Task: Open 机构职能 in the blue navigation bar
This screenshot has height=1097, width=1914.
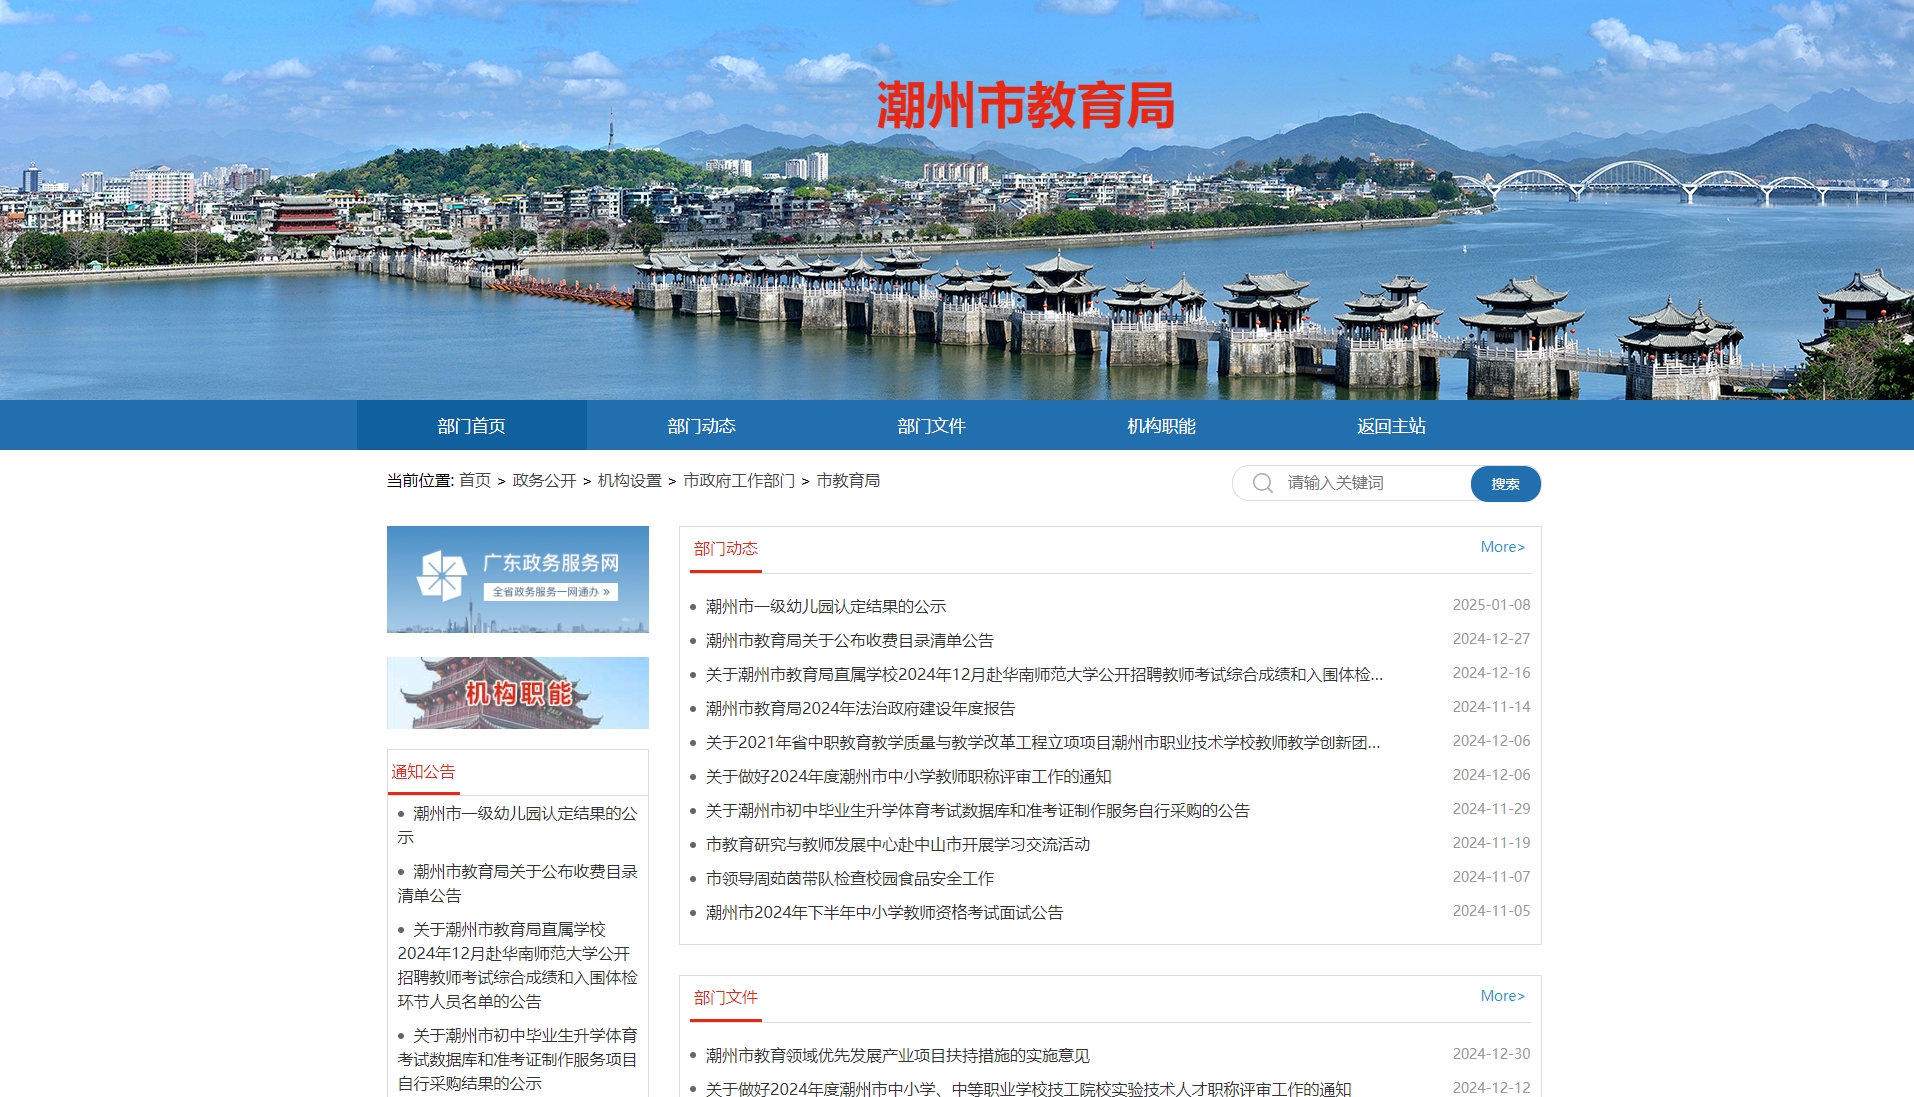Action: point(1161,426)
